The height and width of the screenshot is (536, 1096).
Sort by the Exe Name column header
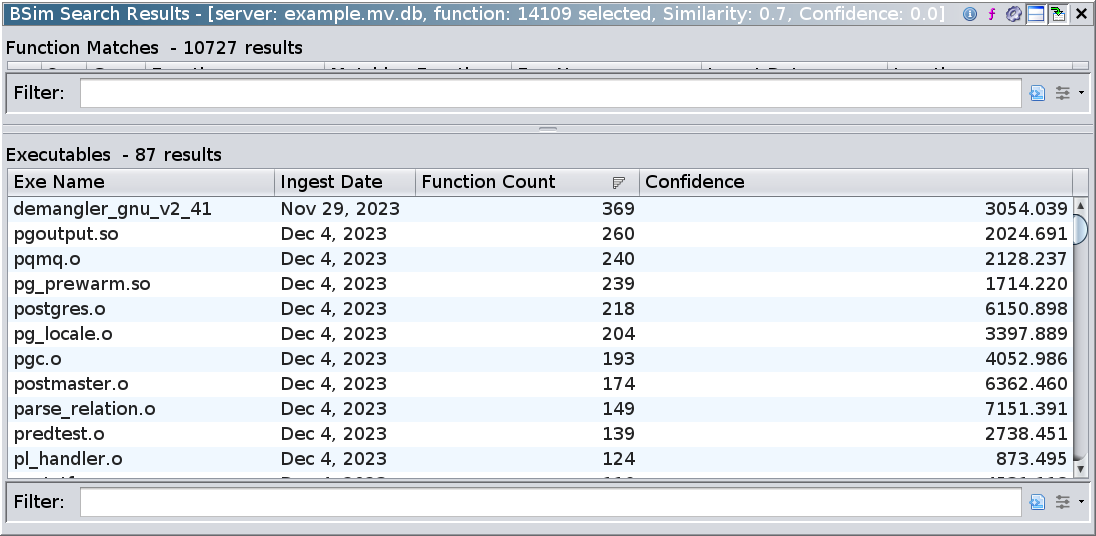tap(140, 182)
